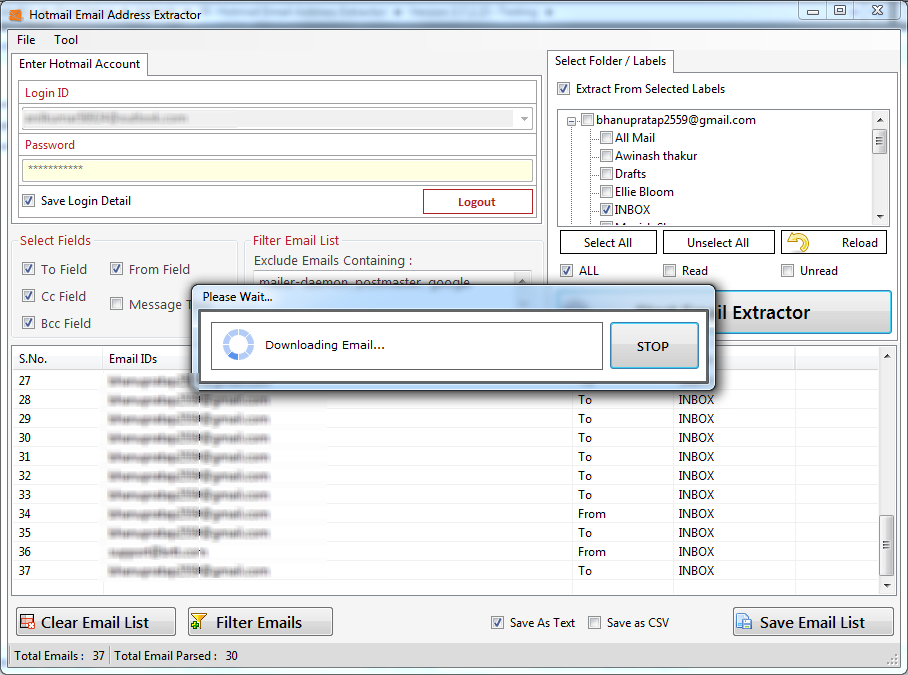Click the Filter Emails button label
Viewport: 908px width, 675px height.
tap(259, 622)
